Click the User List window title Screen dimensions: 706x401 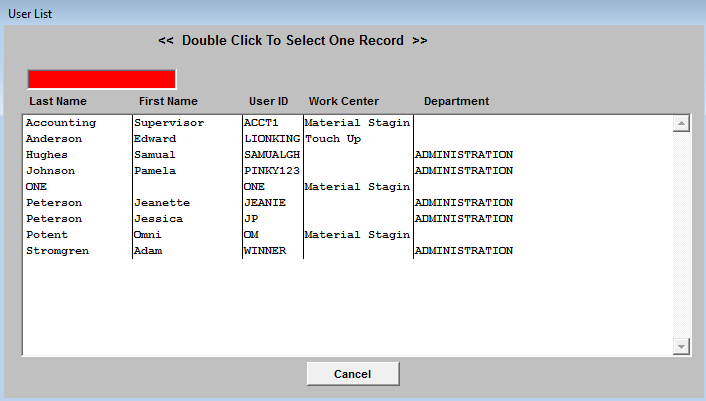[30, 14]
